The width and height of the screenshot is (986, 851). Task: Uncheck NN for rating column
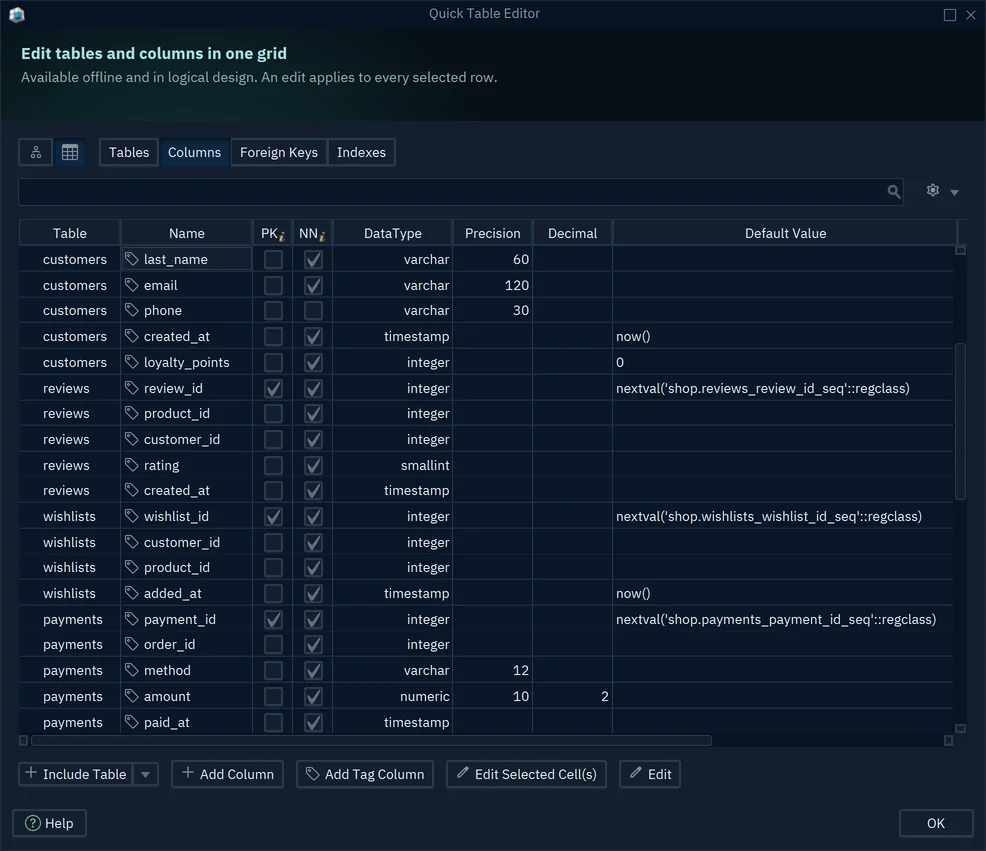pyautogui.click(x=313, y=465)
